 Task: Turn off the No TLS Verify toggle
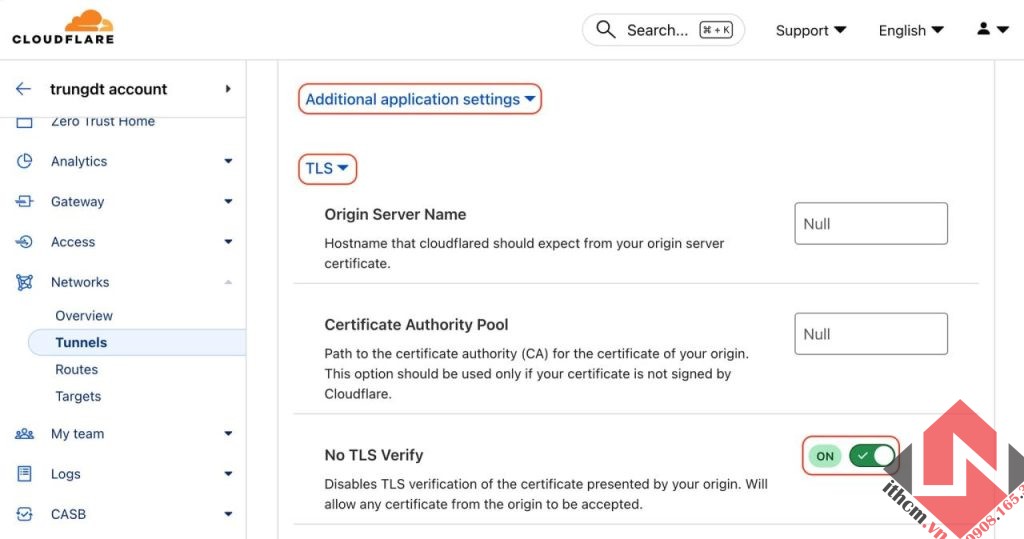872,455
